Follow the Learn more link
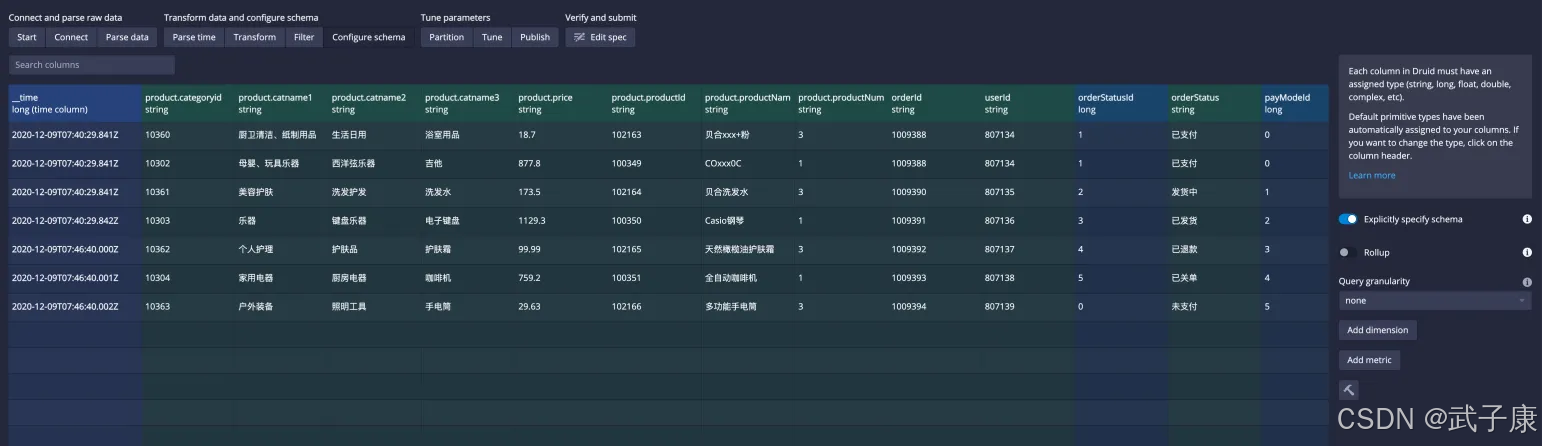1542x446 pixels. tap(1371, 175)
